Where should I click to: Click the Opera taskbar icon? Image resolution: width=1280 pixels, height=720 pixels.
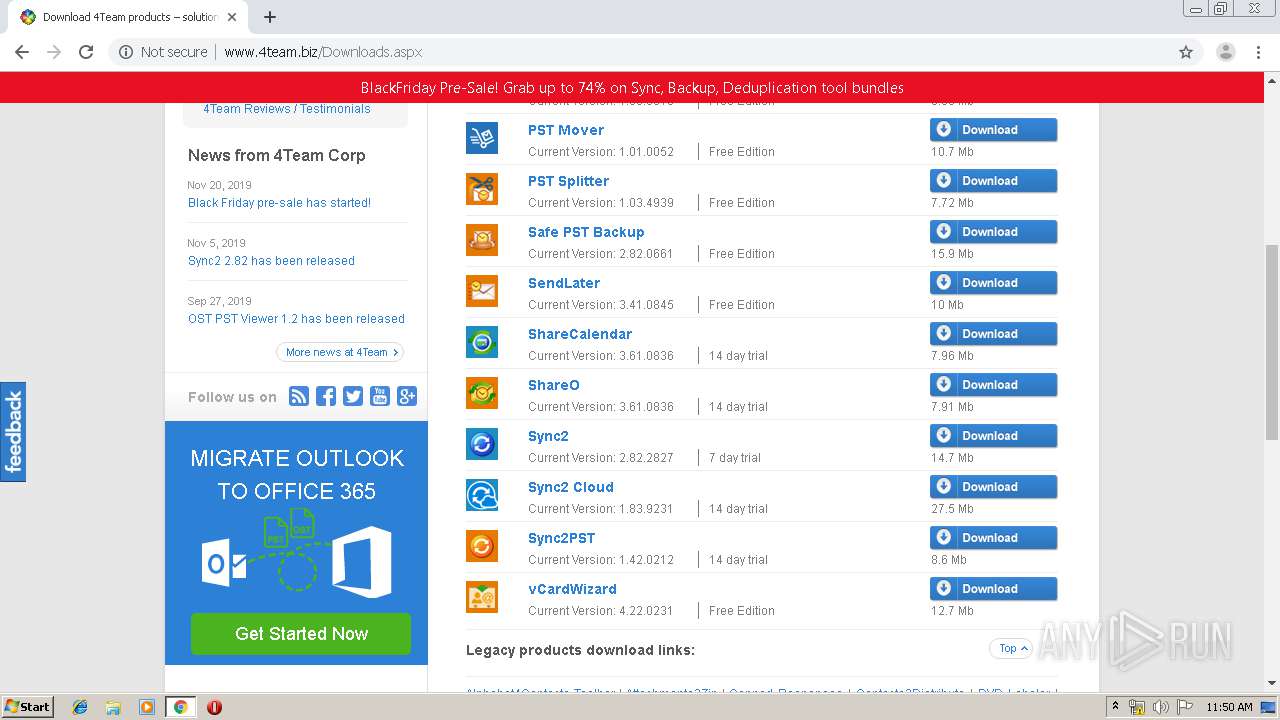(214, 707)
